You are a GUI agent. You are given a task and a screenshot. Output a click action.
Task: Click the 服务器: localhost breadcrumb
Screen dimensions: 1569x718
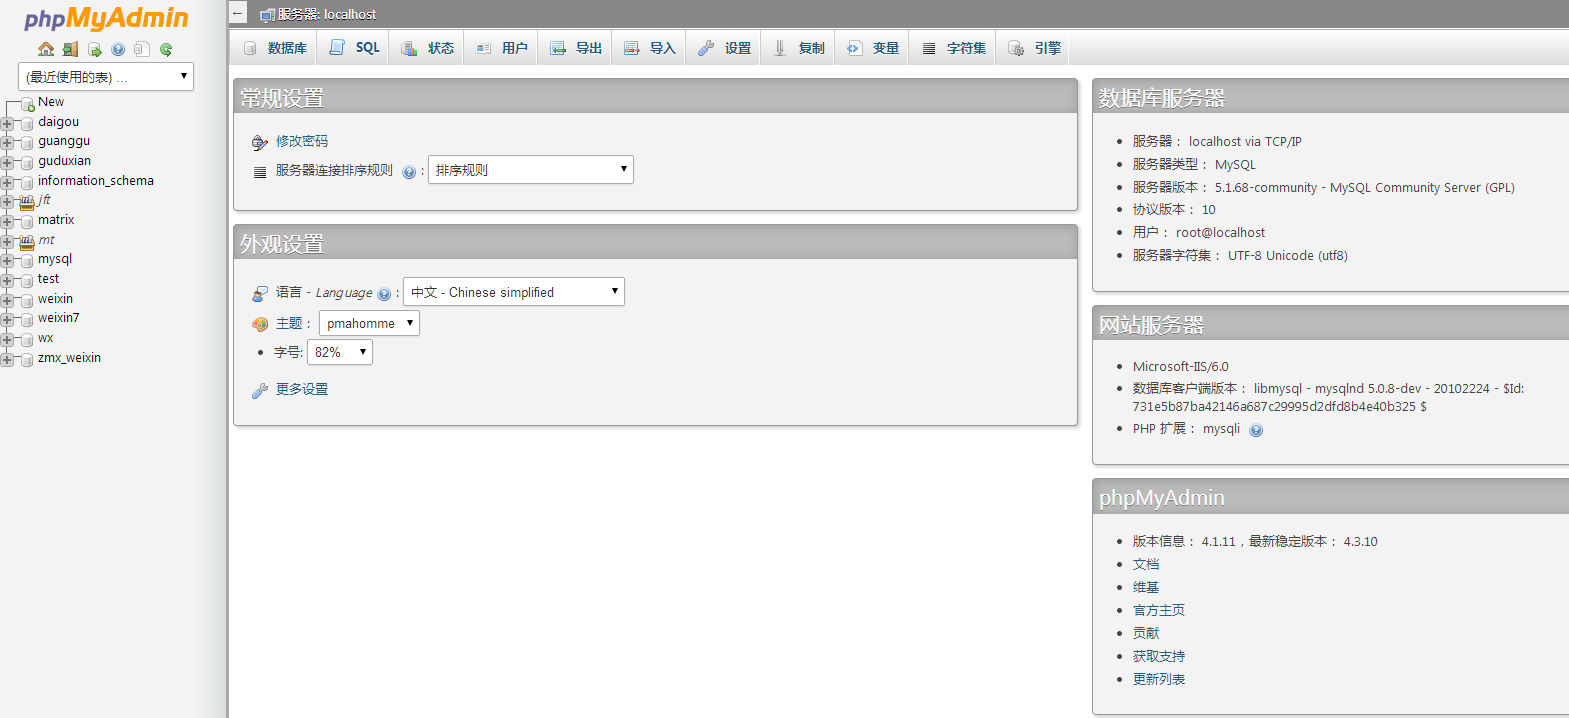(x=327, y=15)
